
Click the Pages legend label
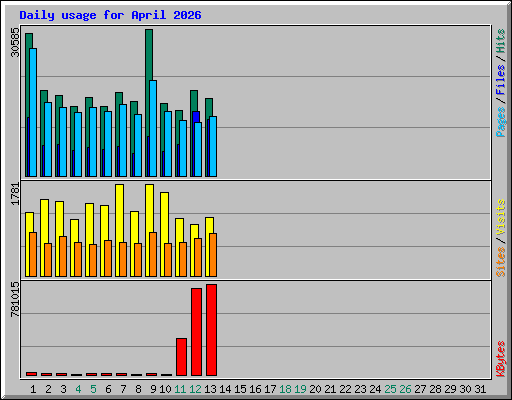click(x=501, y=122)
